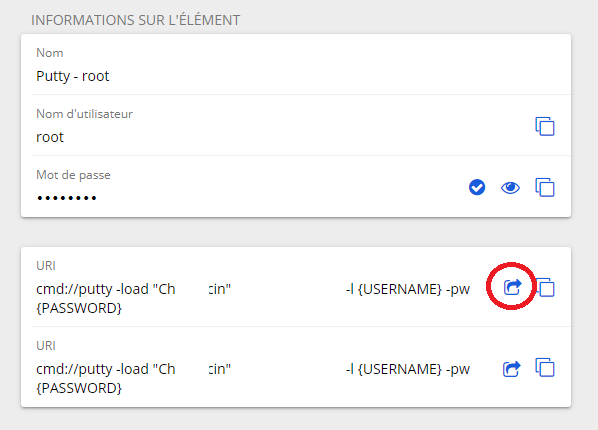Click the {PASSWORD} placeholder in the second URI
The height and width of the screenshot is (430, 598).
79,388
